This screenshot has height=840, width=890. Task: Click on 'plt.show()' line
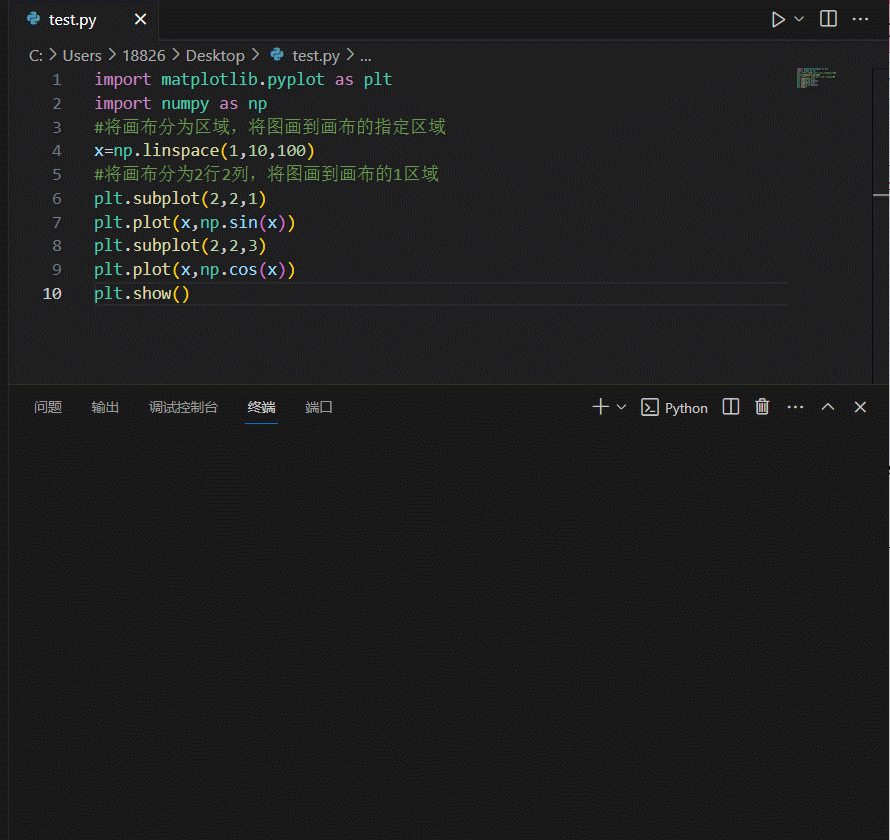tap(141, 294)
